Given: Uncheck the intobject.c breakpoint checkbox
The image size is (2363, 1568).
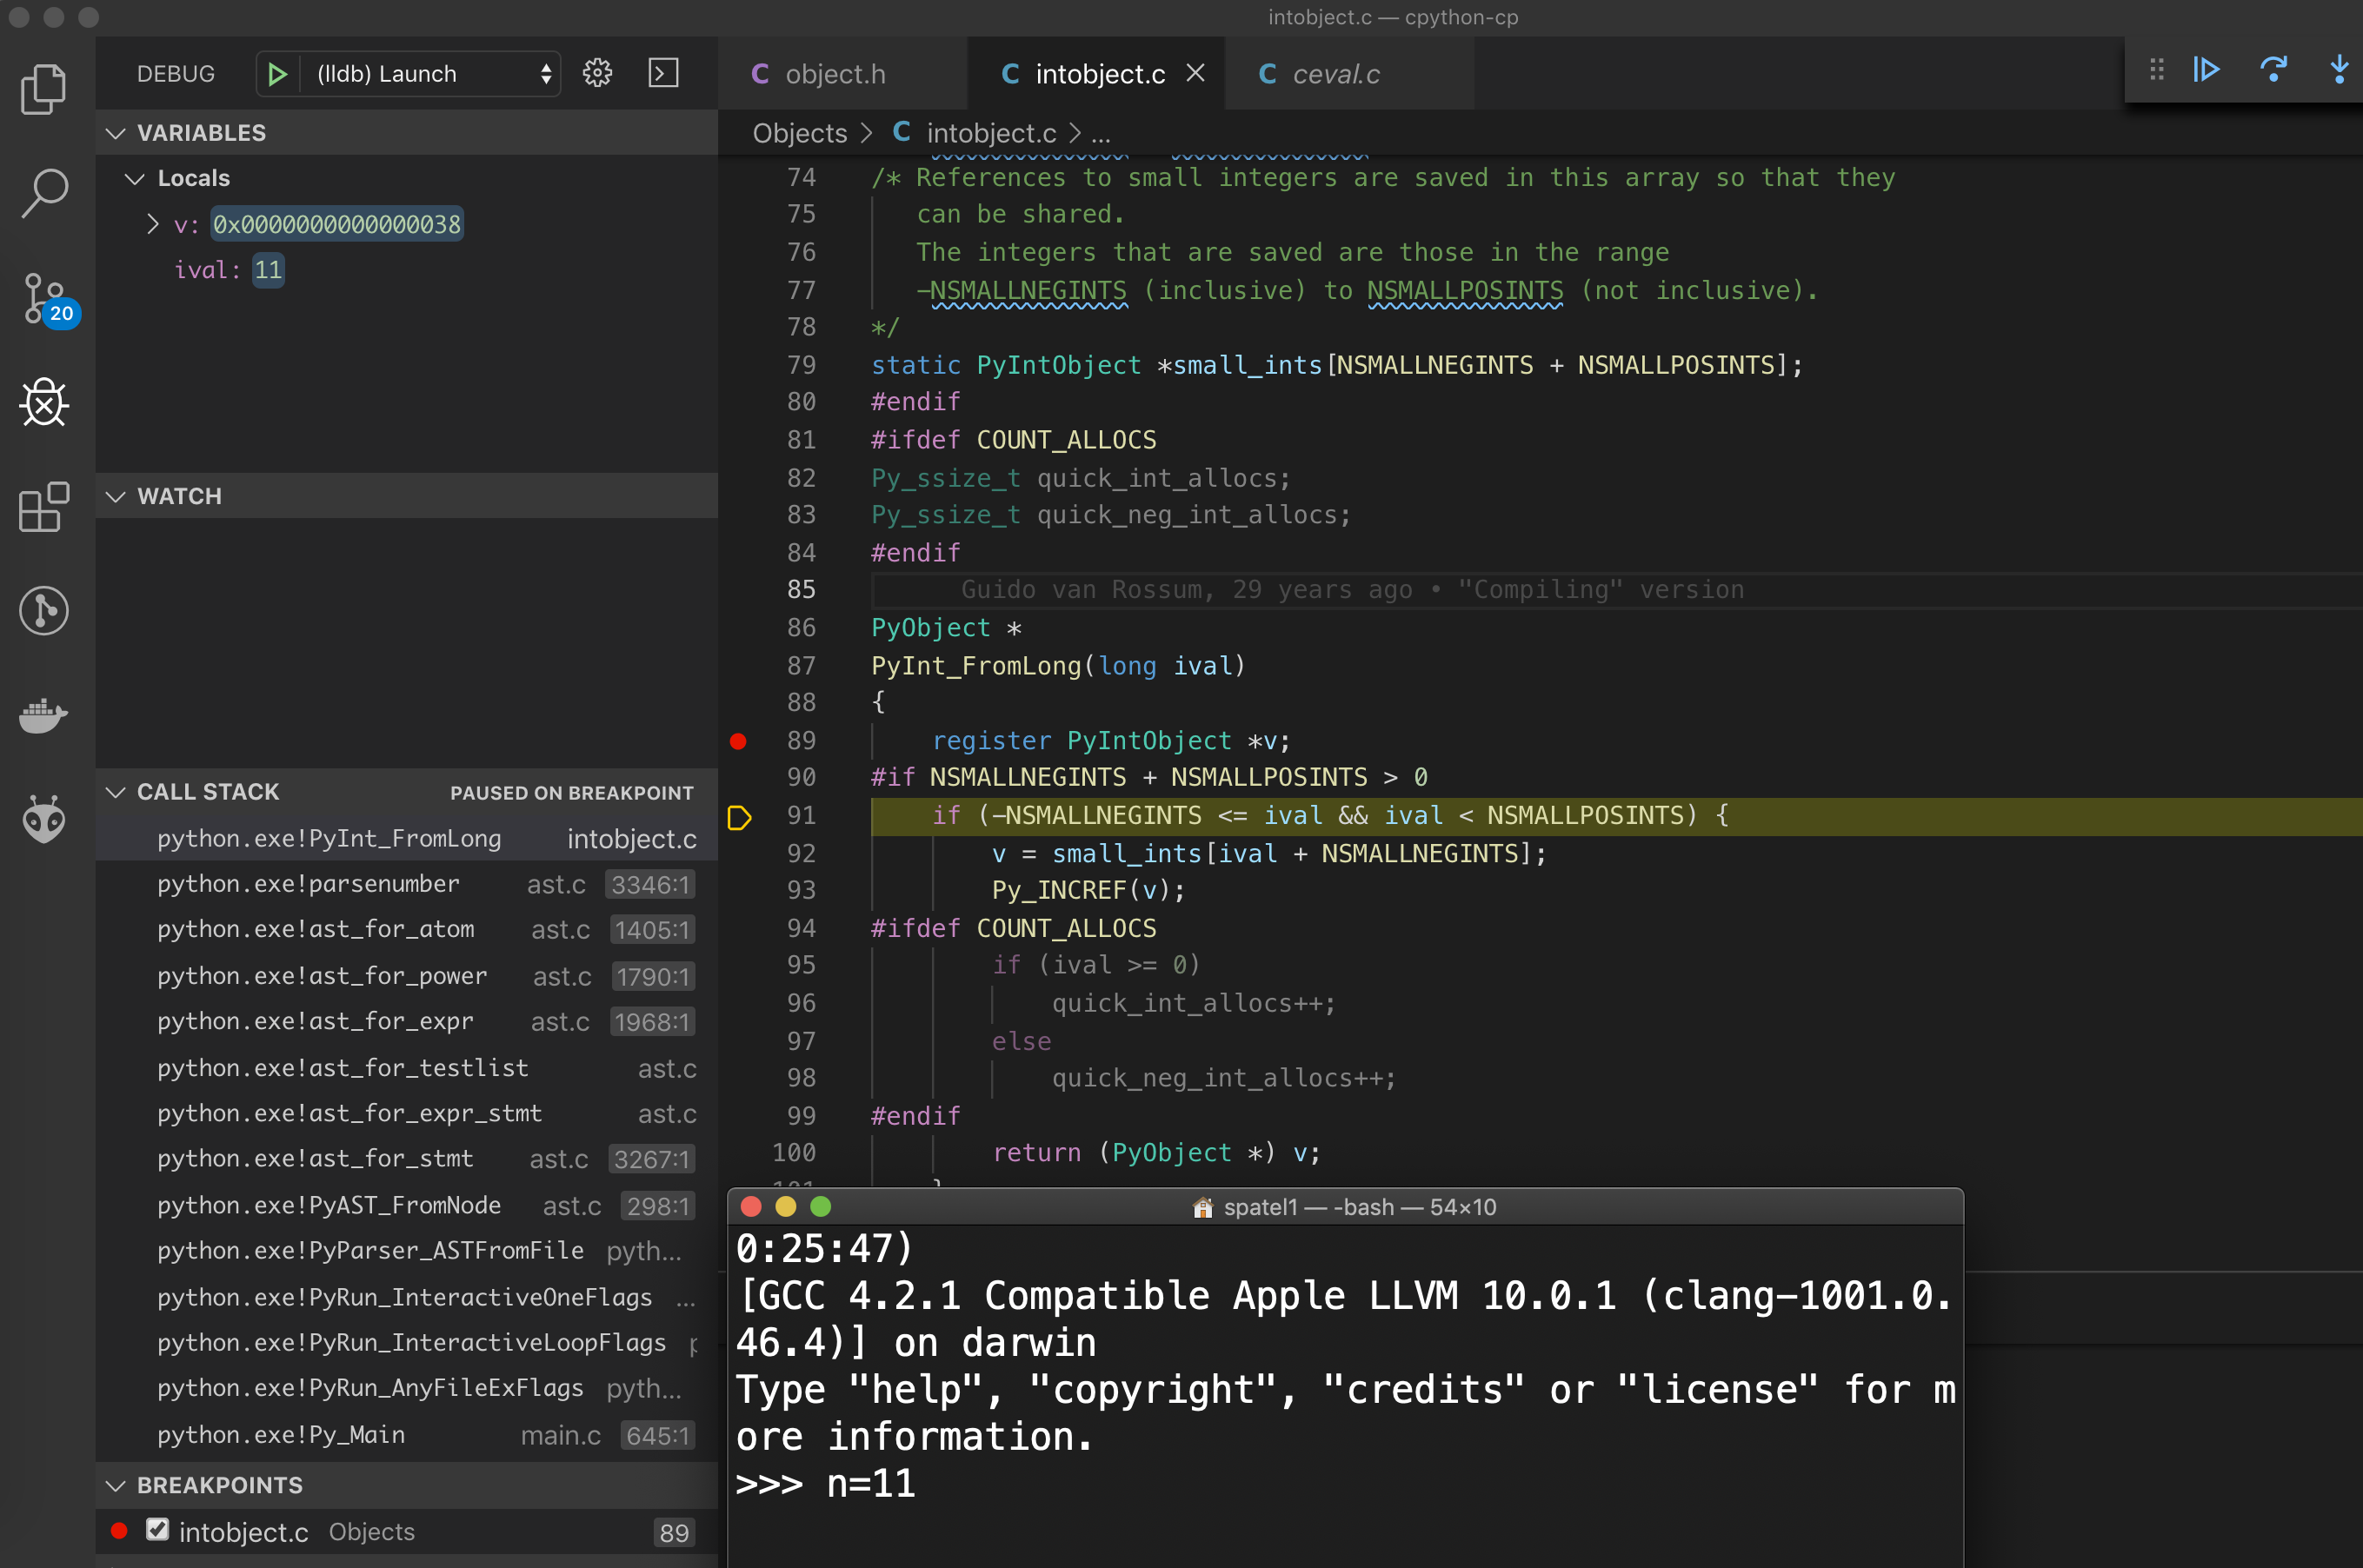Looking at the screenshot, I should 157,1530.
